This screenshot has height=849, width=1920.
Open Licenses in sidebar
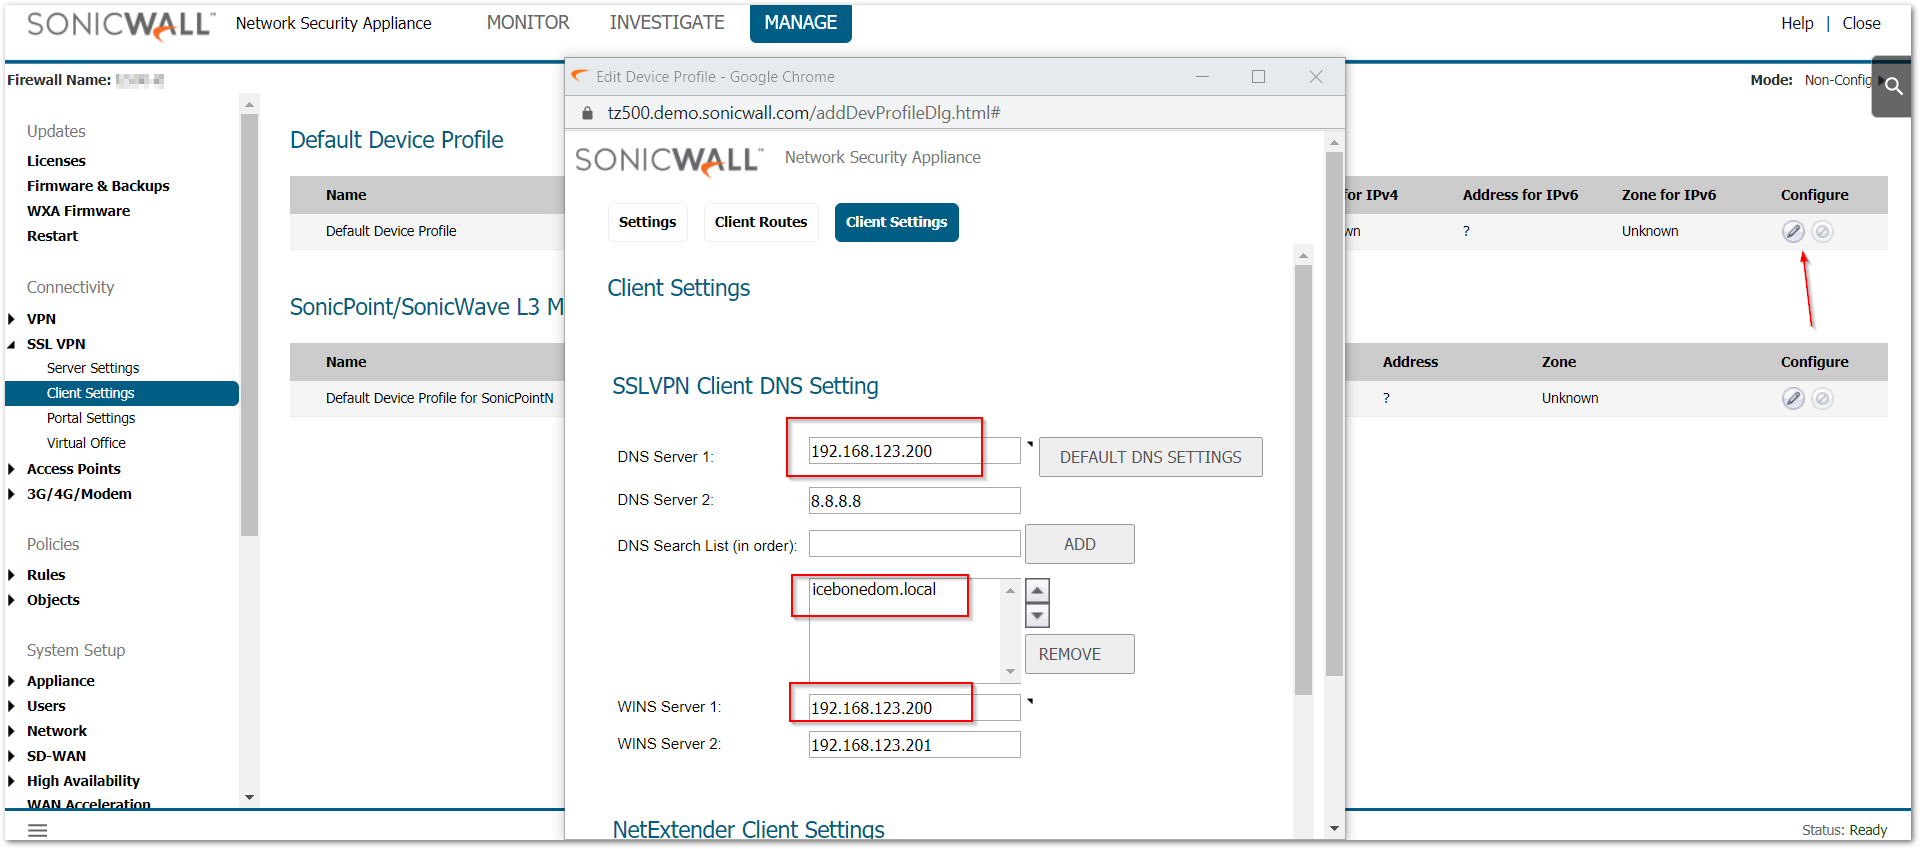pos(56,161)
